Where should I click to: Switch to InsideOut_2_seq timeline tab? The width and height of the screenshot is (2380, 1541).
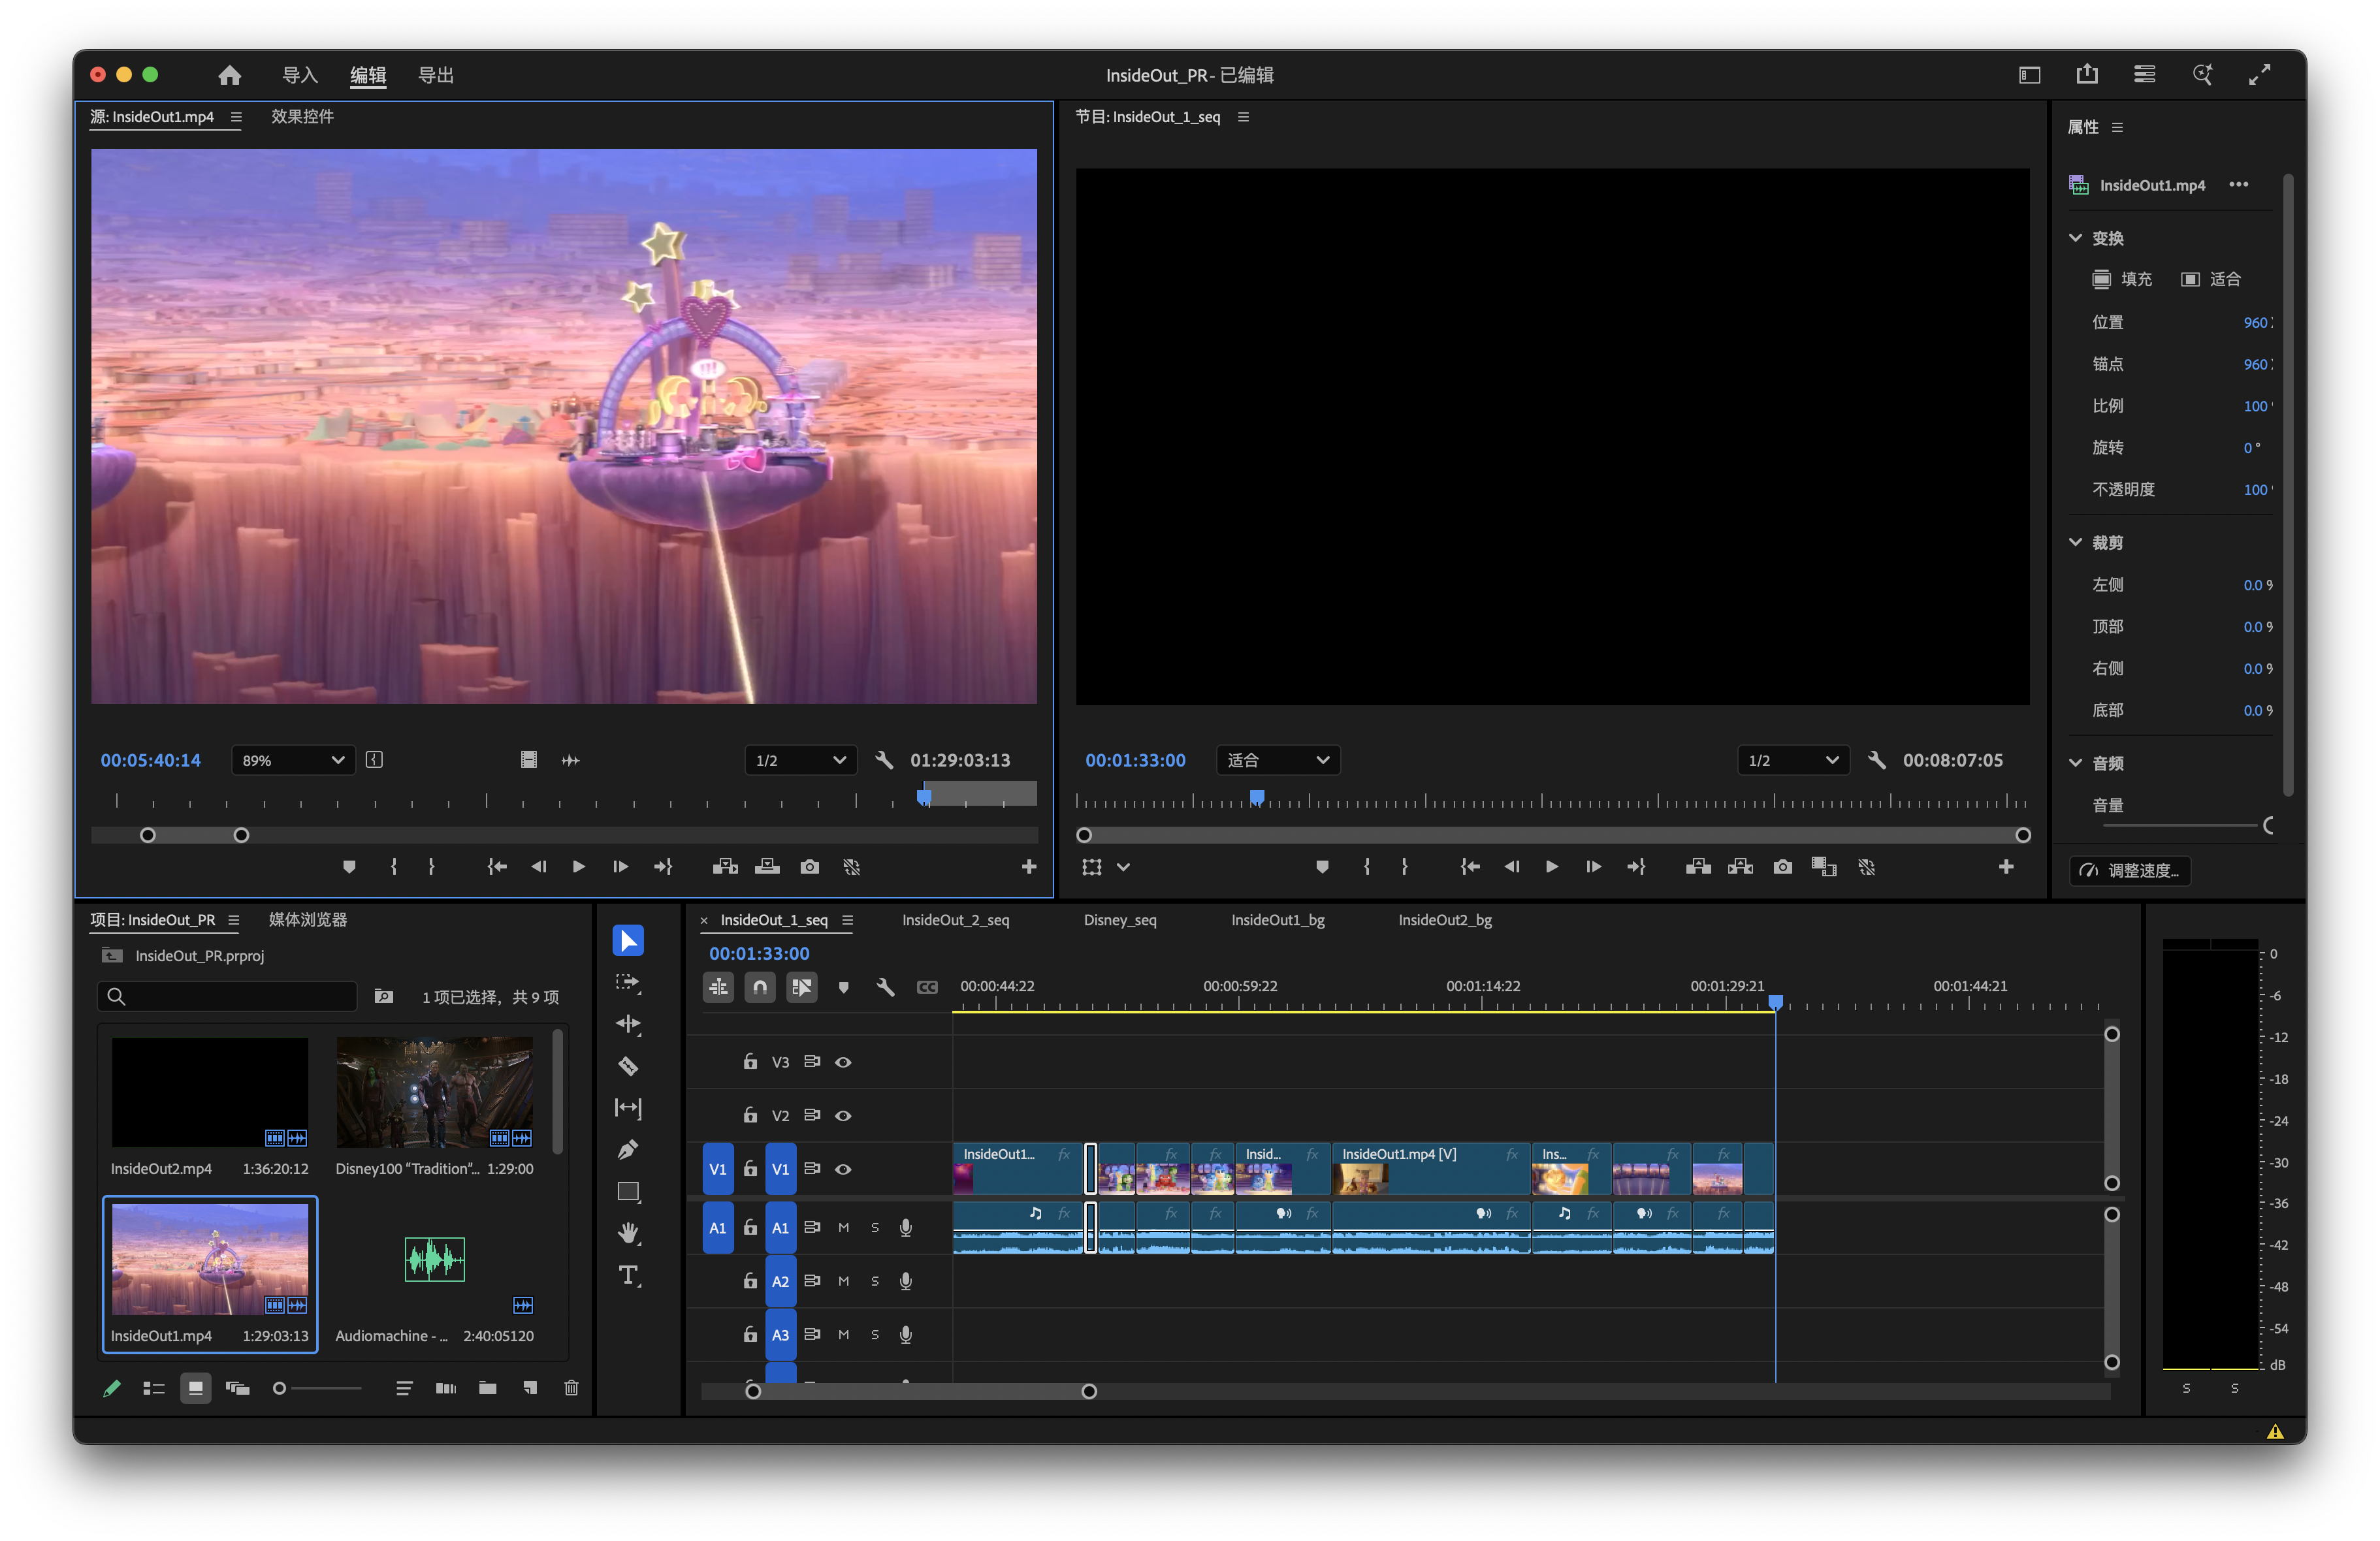pyautogui.click(x=955, y=920)
